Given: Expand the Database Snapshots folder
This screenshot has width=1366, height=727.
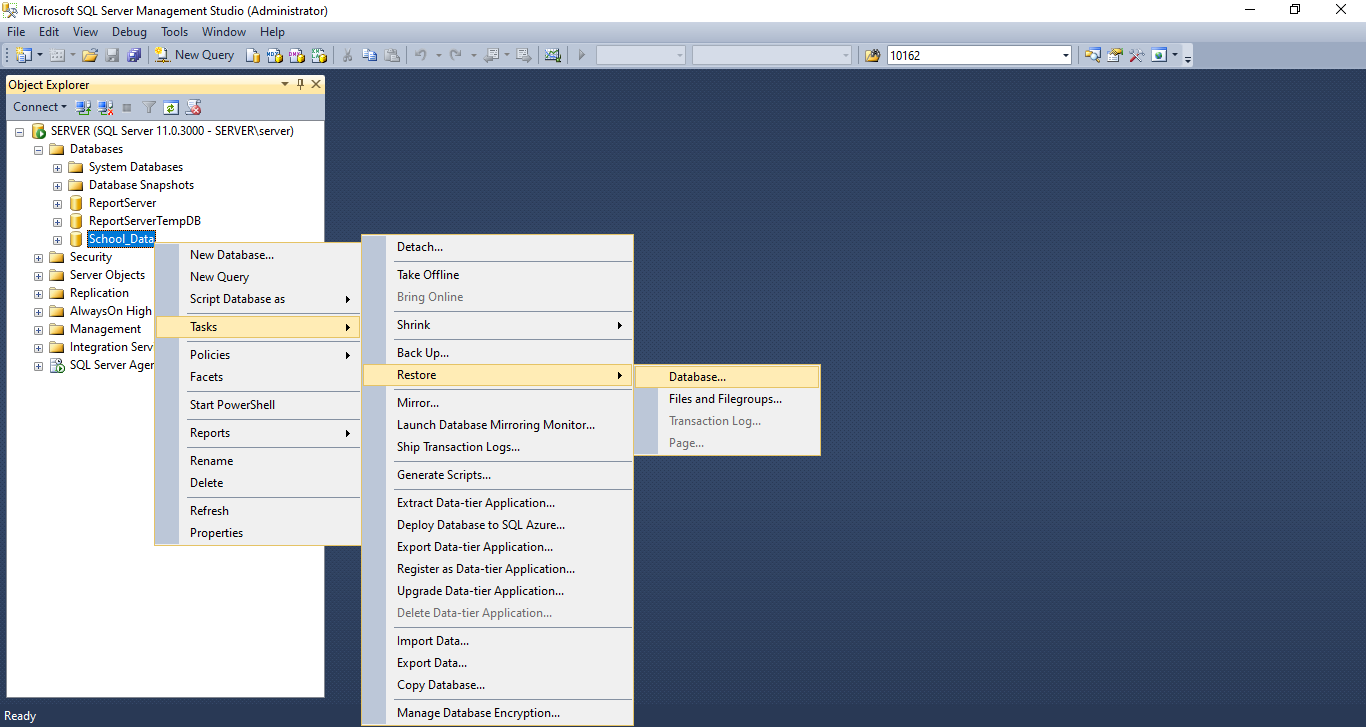Looking at the screenshot, I should pyautogui.click(x=57, y=185).
